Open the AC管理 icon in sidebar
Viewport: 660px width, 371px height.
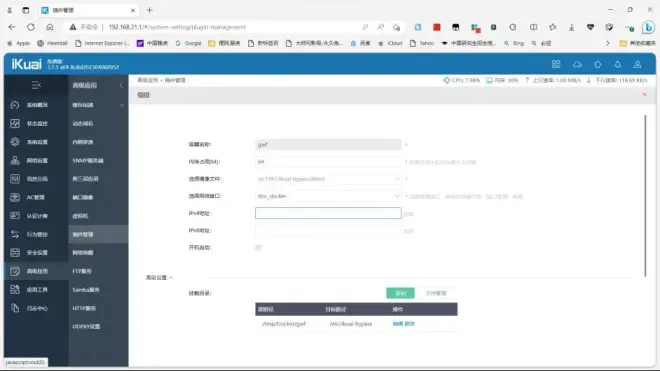15,197
